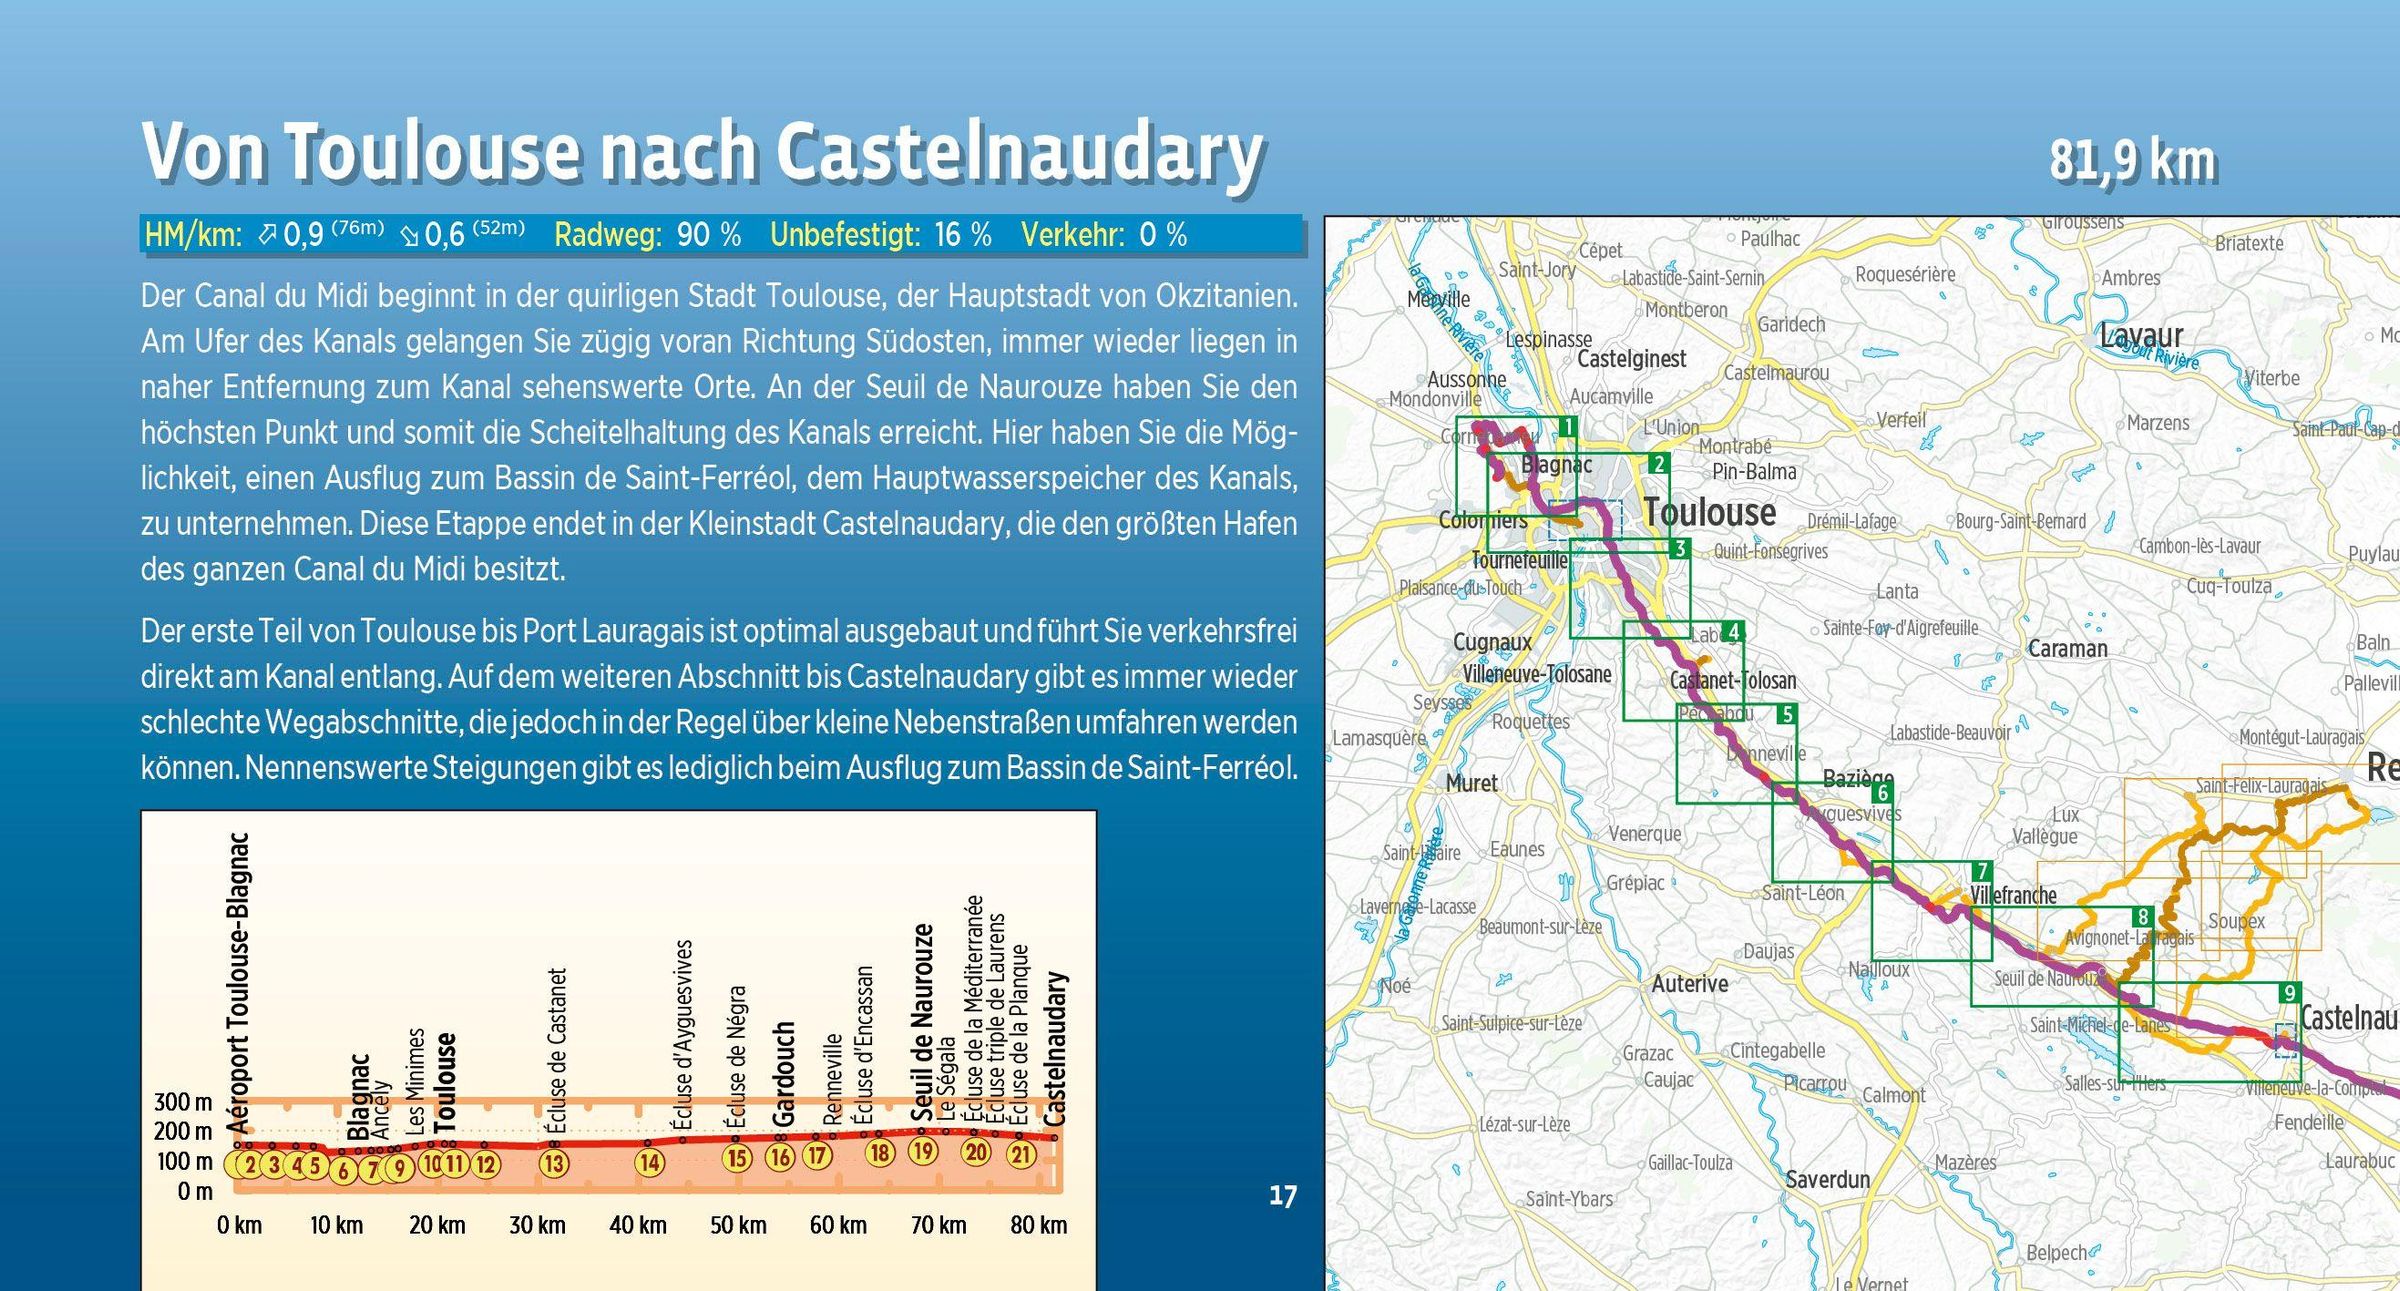
Task: Click the page title Von Toulouse nach Castelnaudary
Action: tap(702, 152)
